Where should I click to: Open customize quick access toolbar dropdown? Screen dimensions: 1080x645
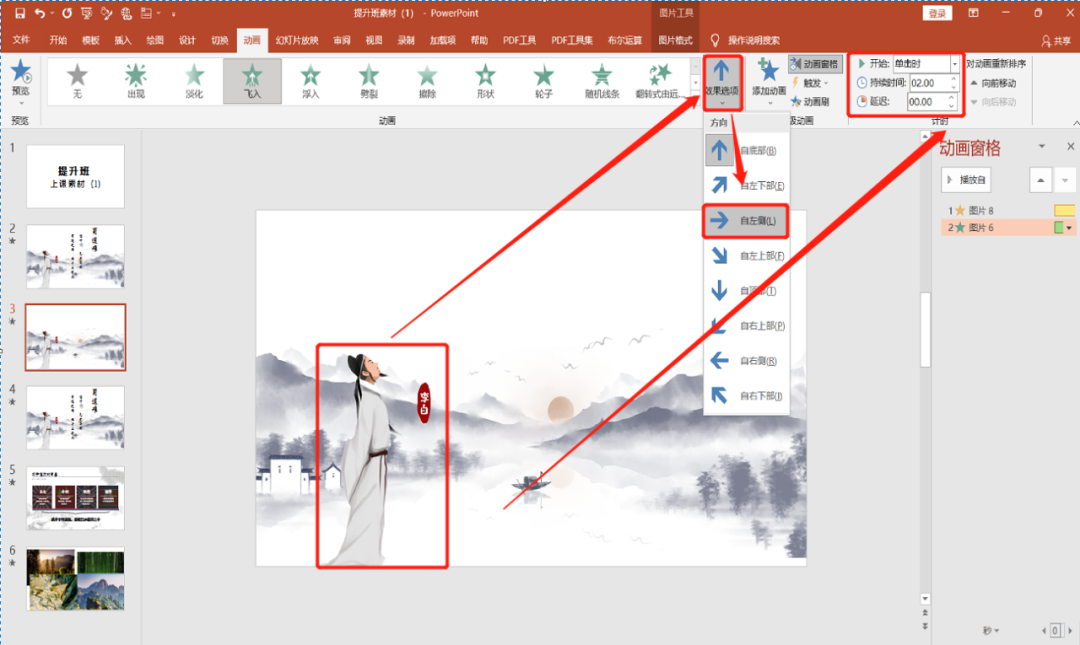[x=174, y=14]
